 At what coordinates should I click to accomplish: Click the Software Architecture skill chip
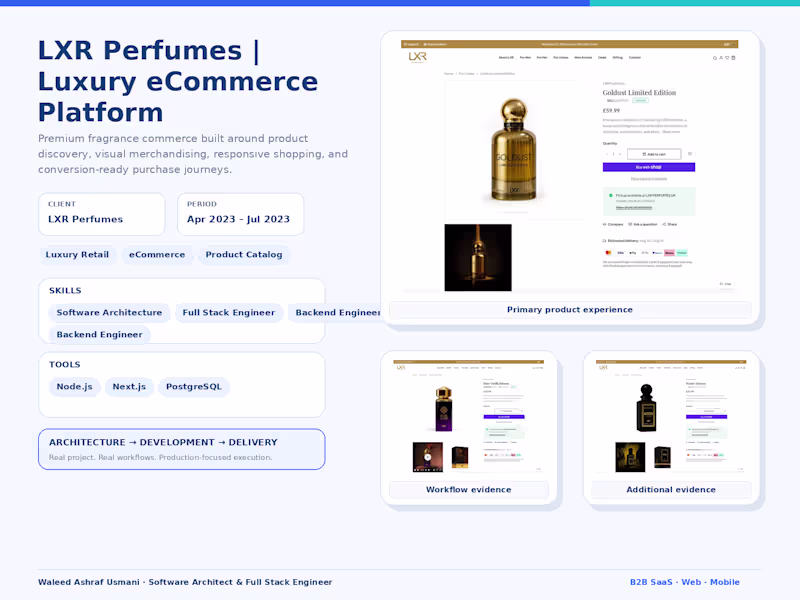(109, 312)
